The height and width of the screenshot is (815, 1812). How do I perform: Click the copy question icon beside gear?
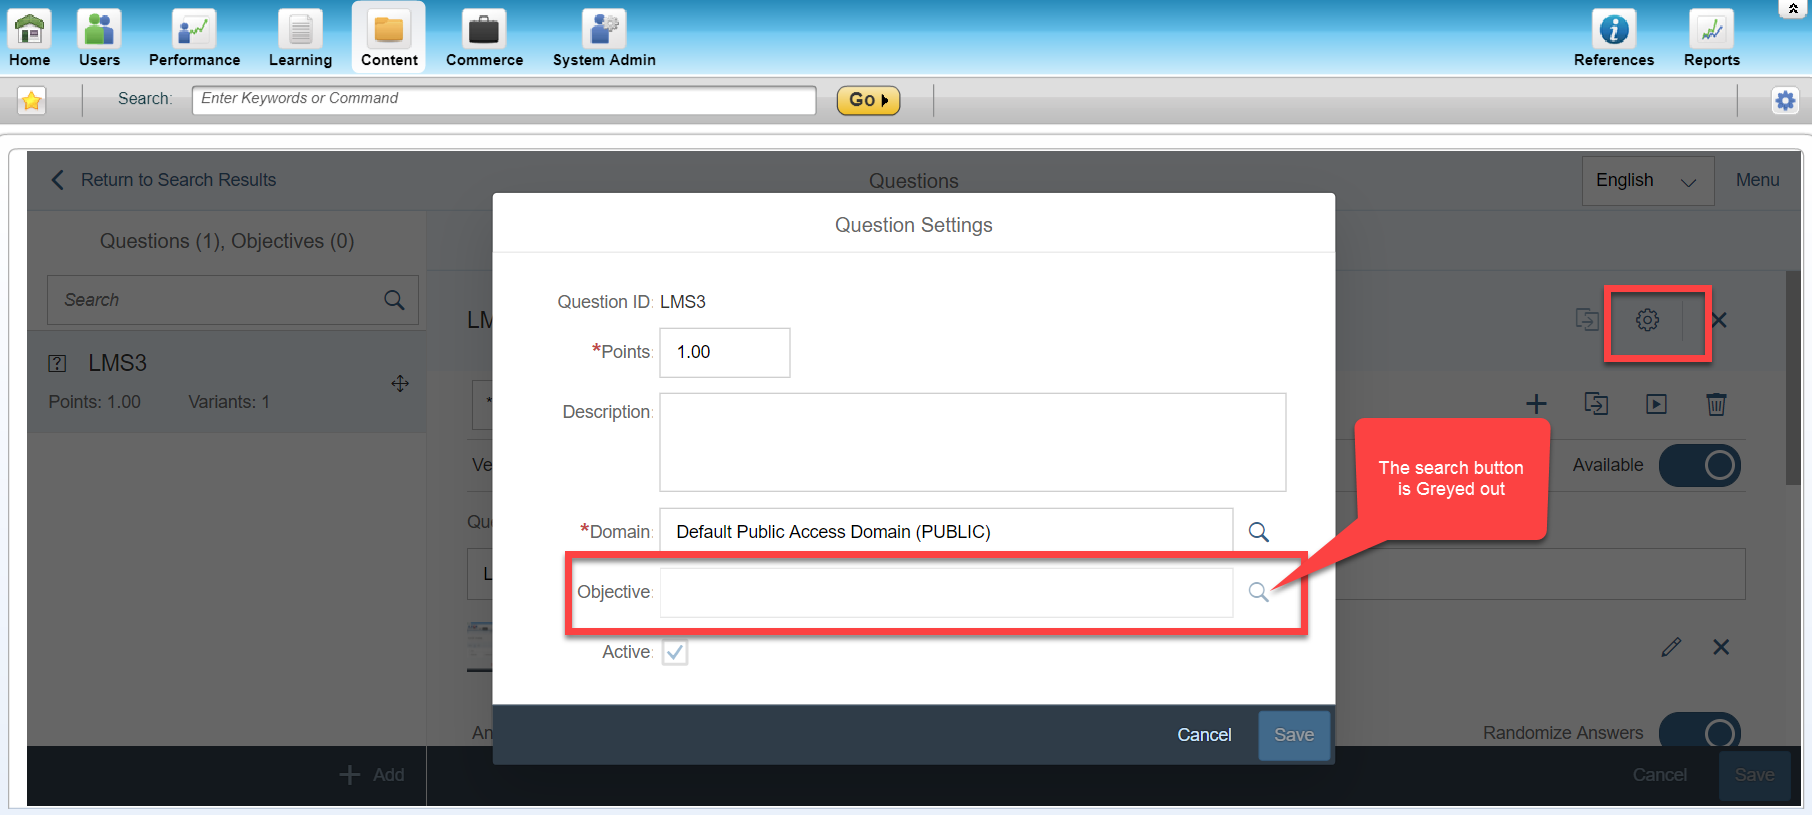[1587, 320]
